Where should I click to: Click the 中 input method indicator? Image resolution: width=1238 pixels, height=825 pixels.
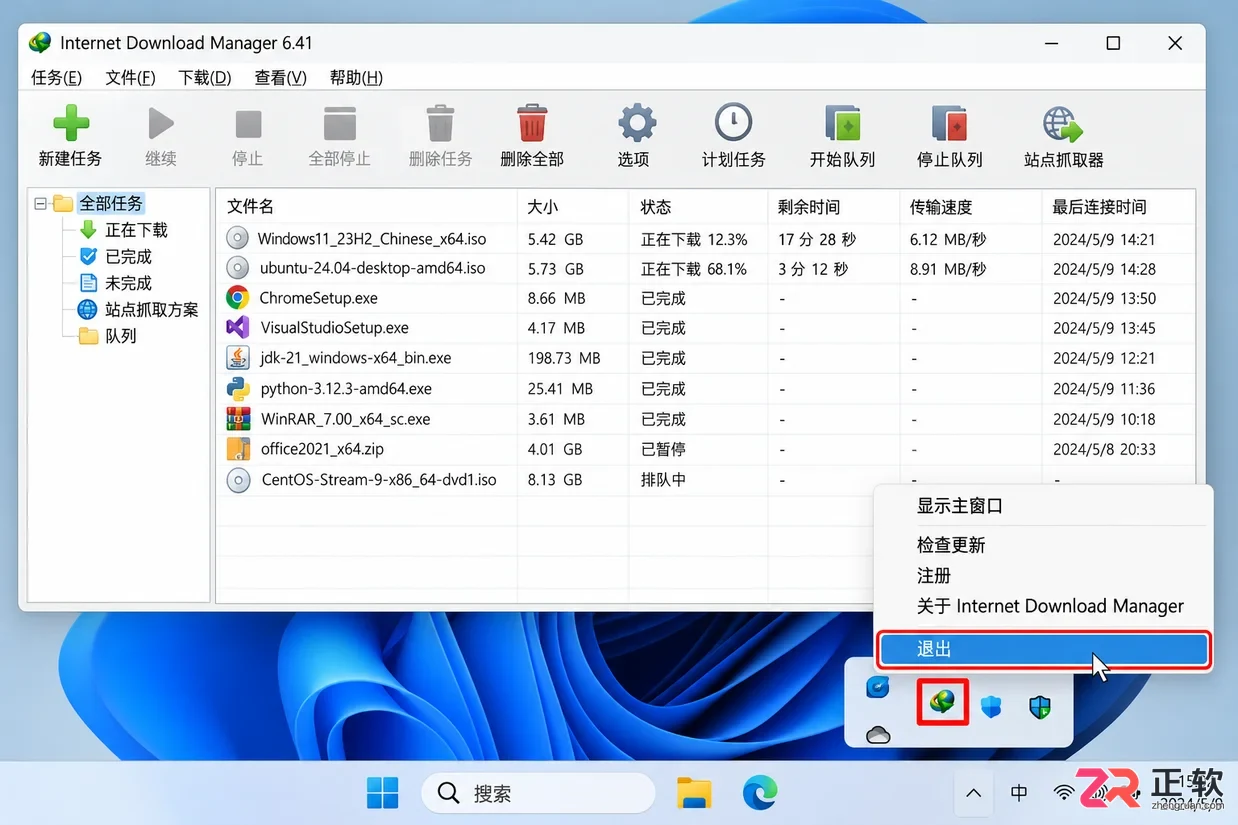(x=1019, y=793)
